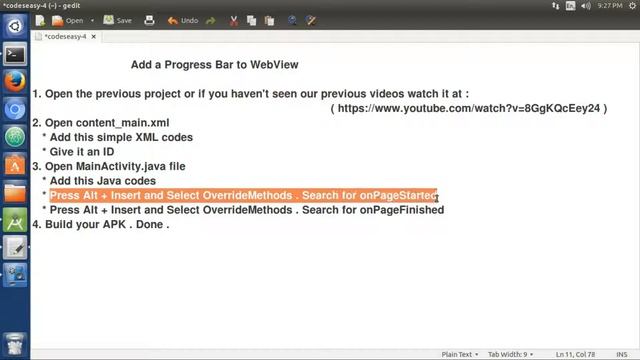Open screen recorder app in dock
The height and width of the screenshot is (360, 640).
pyautogui.click(x=15, y=275)
